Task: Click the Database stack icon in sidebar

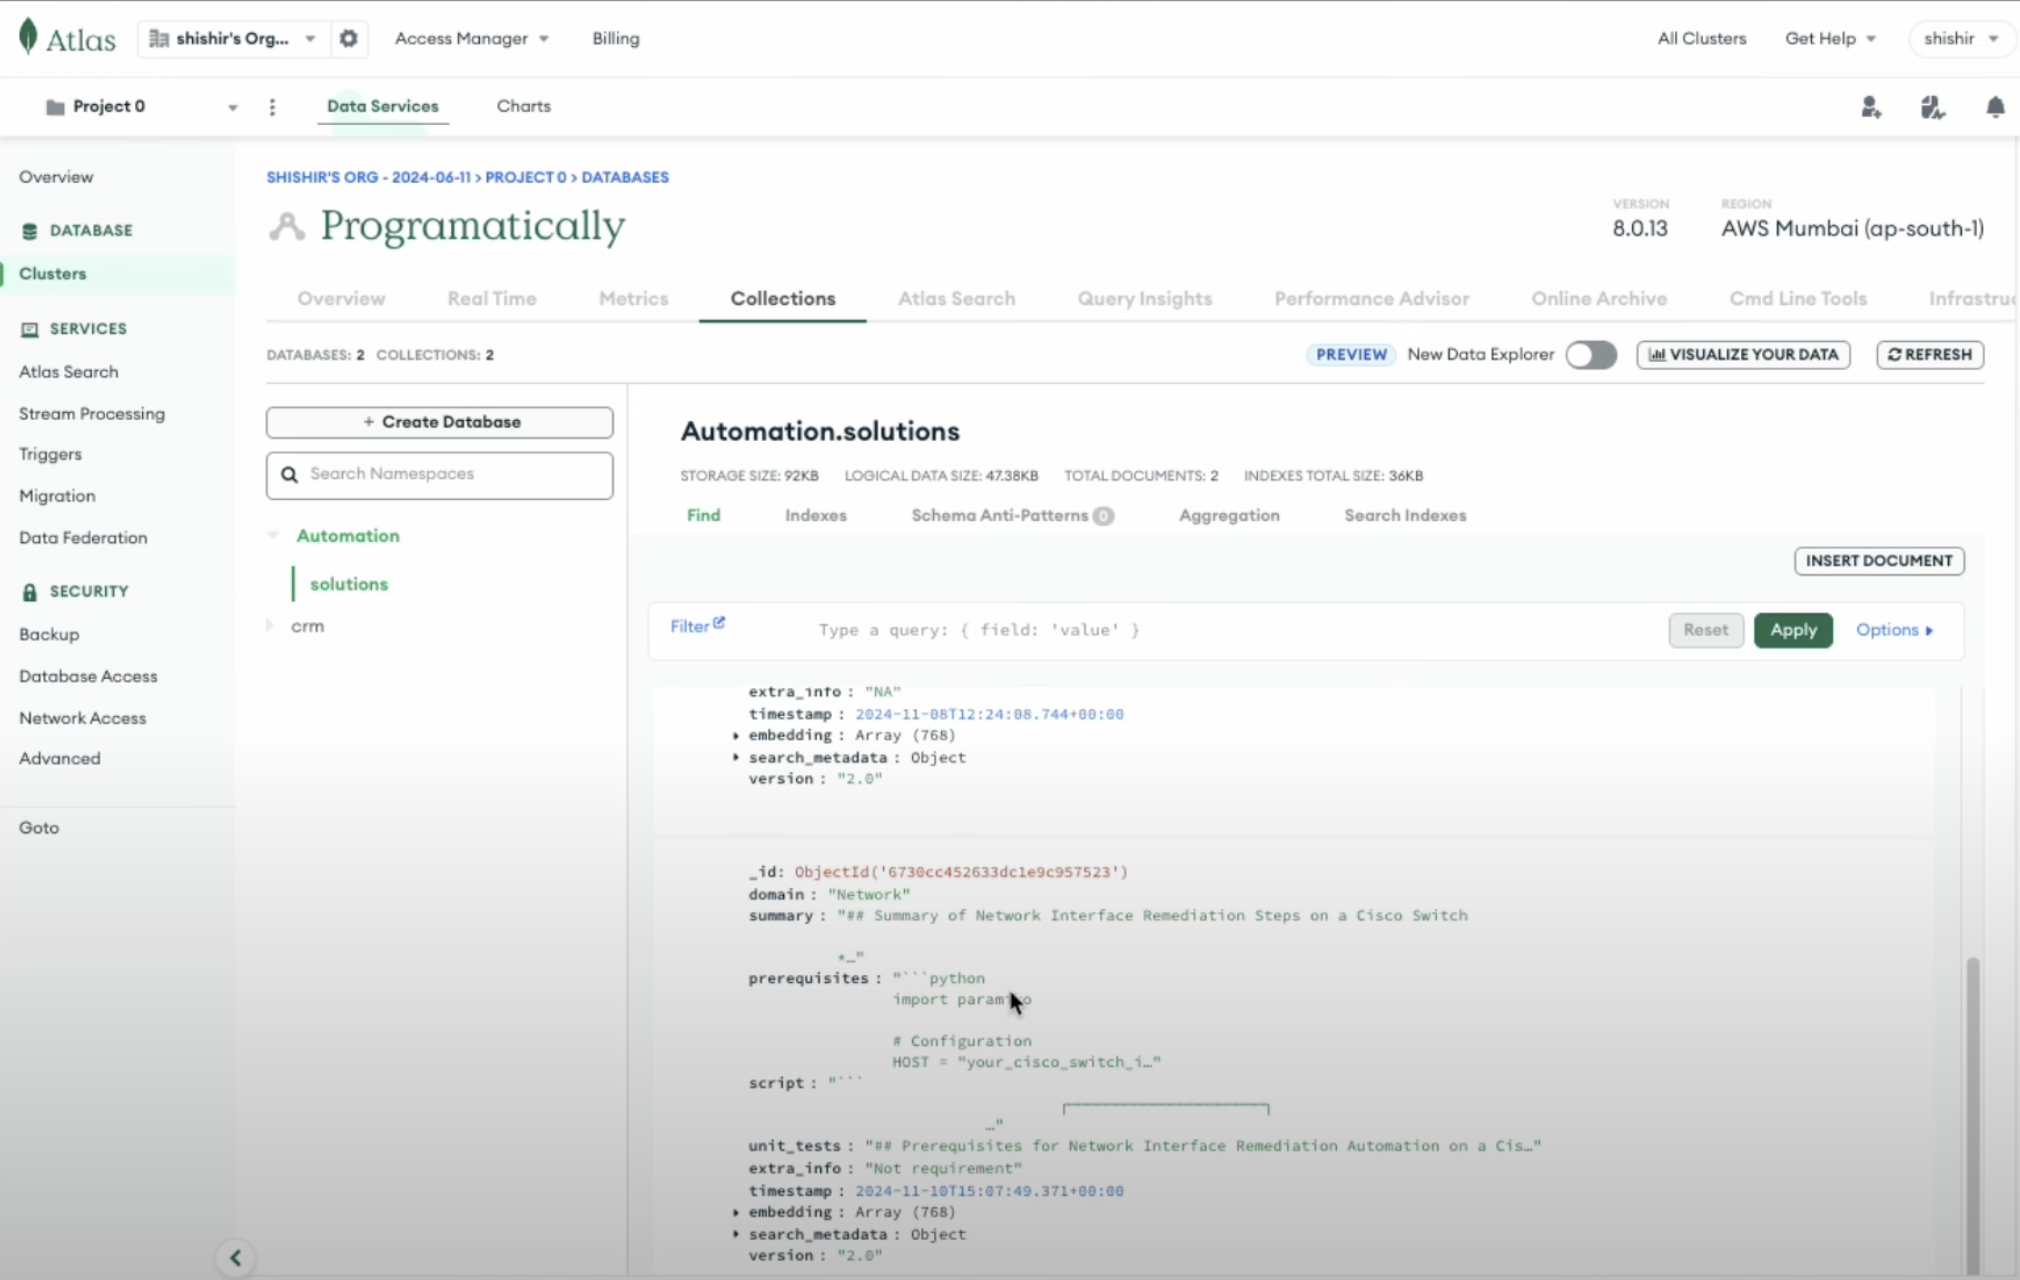Action: pyautogui.click(x=29, y=231)
